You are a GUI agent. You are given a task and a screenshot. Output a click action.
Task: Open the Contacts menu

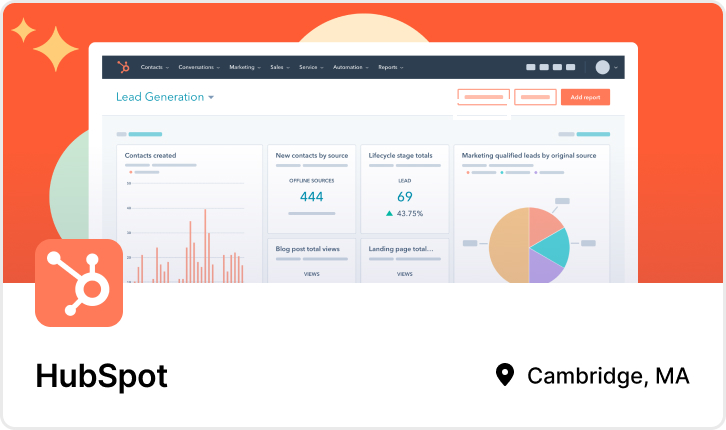tap(155, 67)
